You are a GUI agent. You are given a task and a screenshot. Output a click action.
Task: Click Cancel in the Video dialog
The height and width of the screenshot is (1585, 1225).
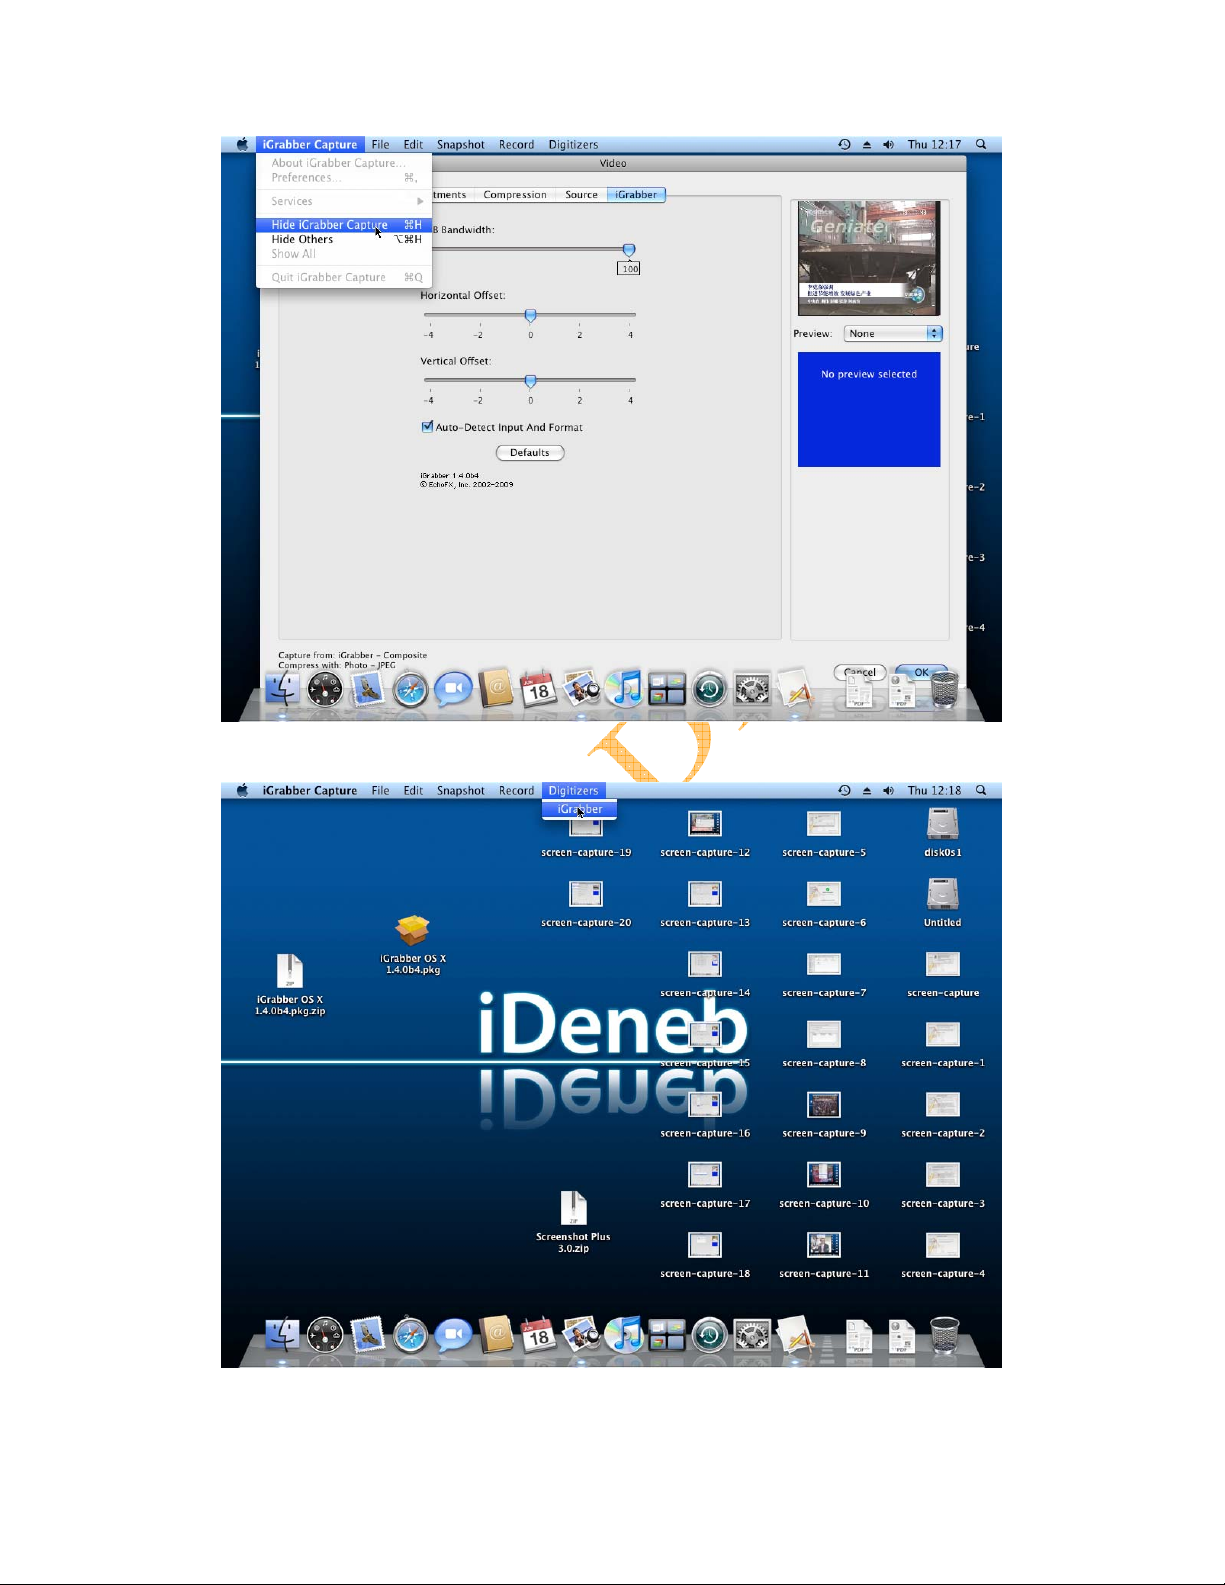click(860, 672)
